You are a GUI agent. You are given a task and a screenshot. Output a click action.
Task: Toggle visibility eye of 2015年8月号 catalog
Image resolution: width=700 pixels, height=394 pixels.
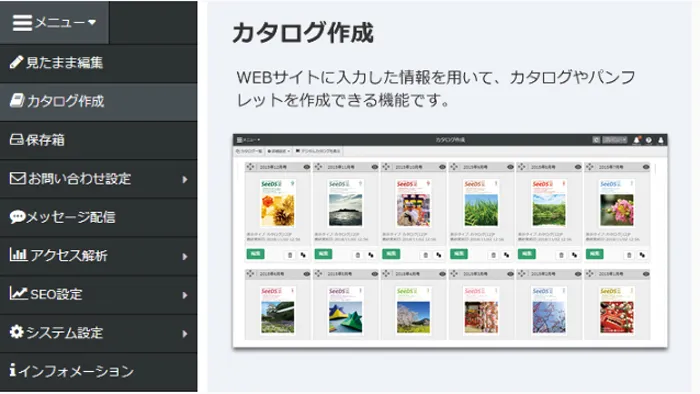click(x=578, y=167)
